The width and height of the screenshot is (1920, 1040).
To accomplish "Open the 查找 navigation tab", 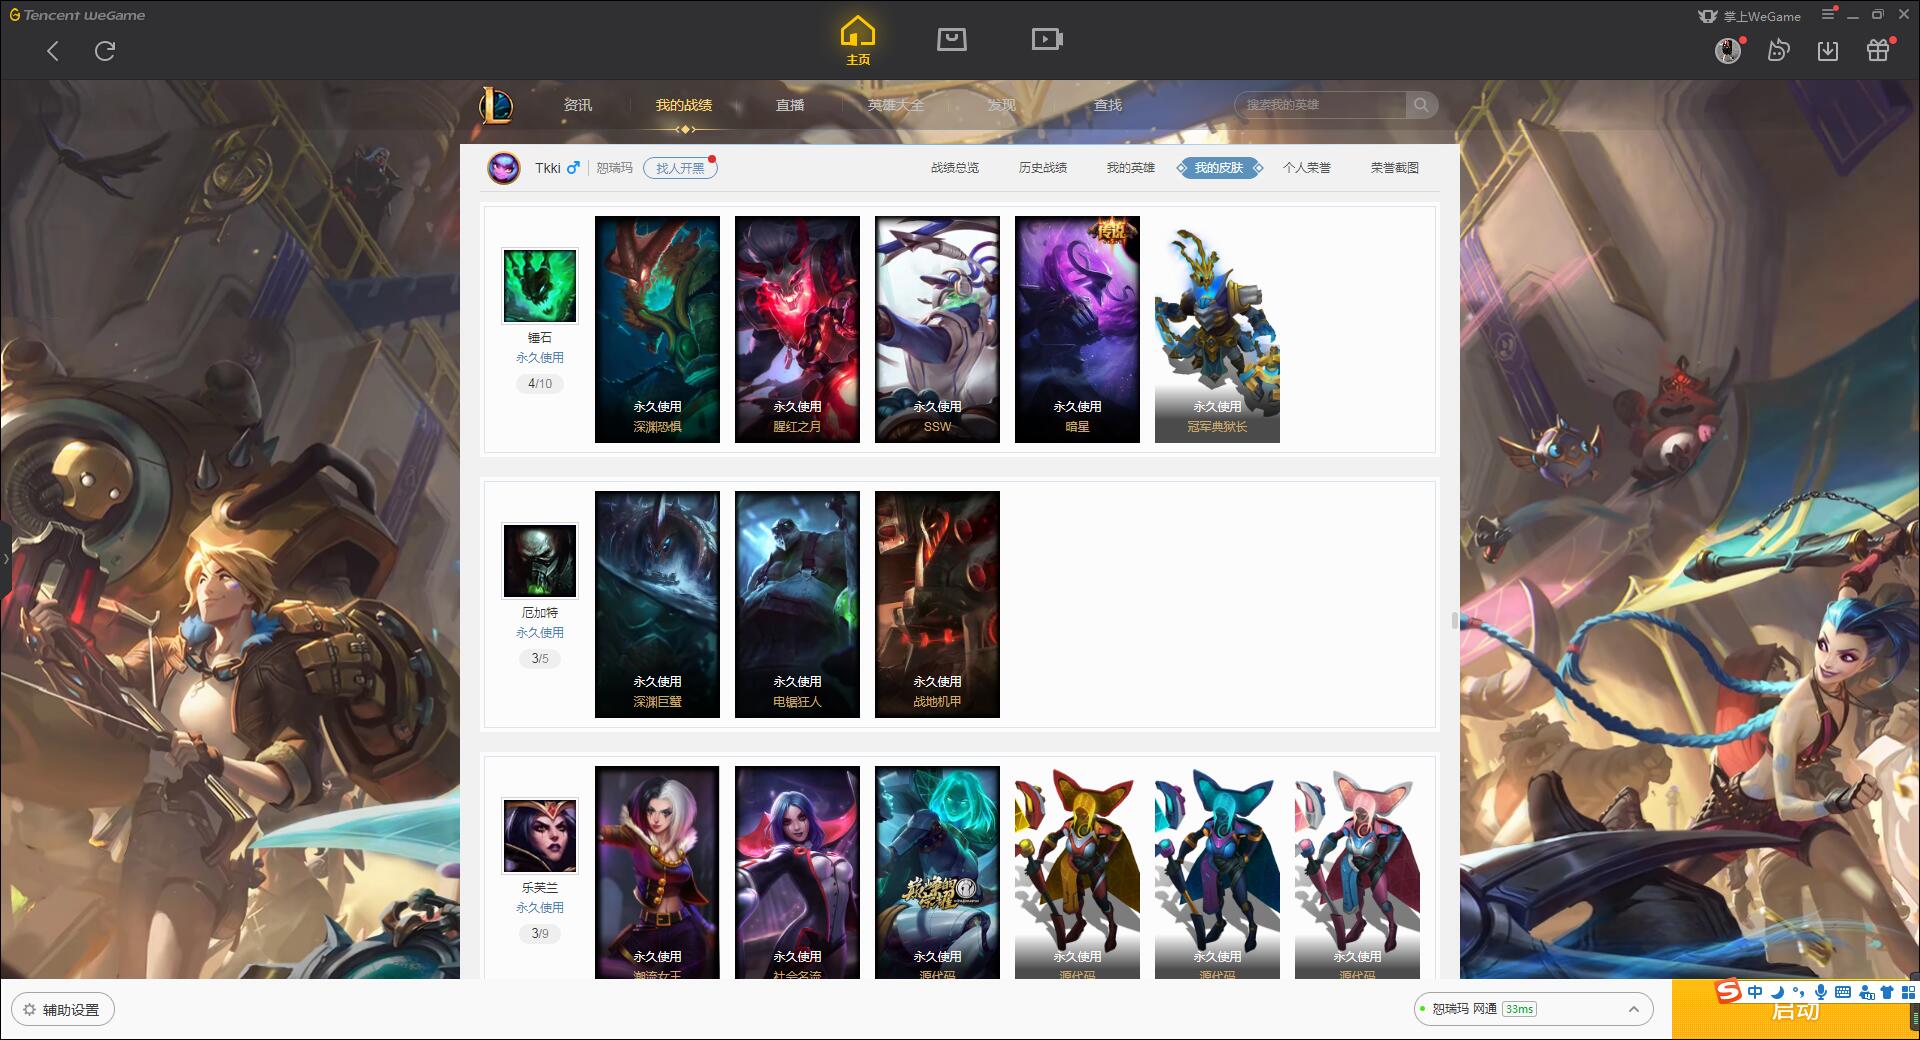I will (1108, 105).
